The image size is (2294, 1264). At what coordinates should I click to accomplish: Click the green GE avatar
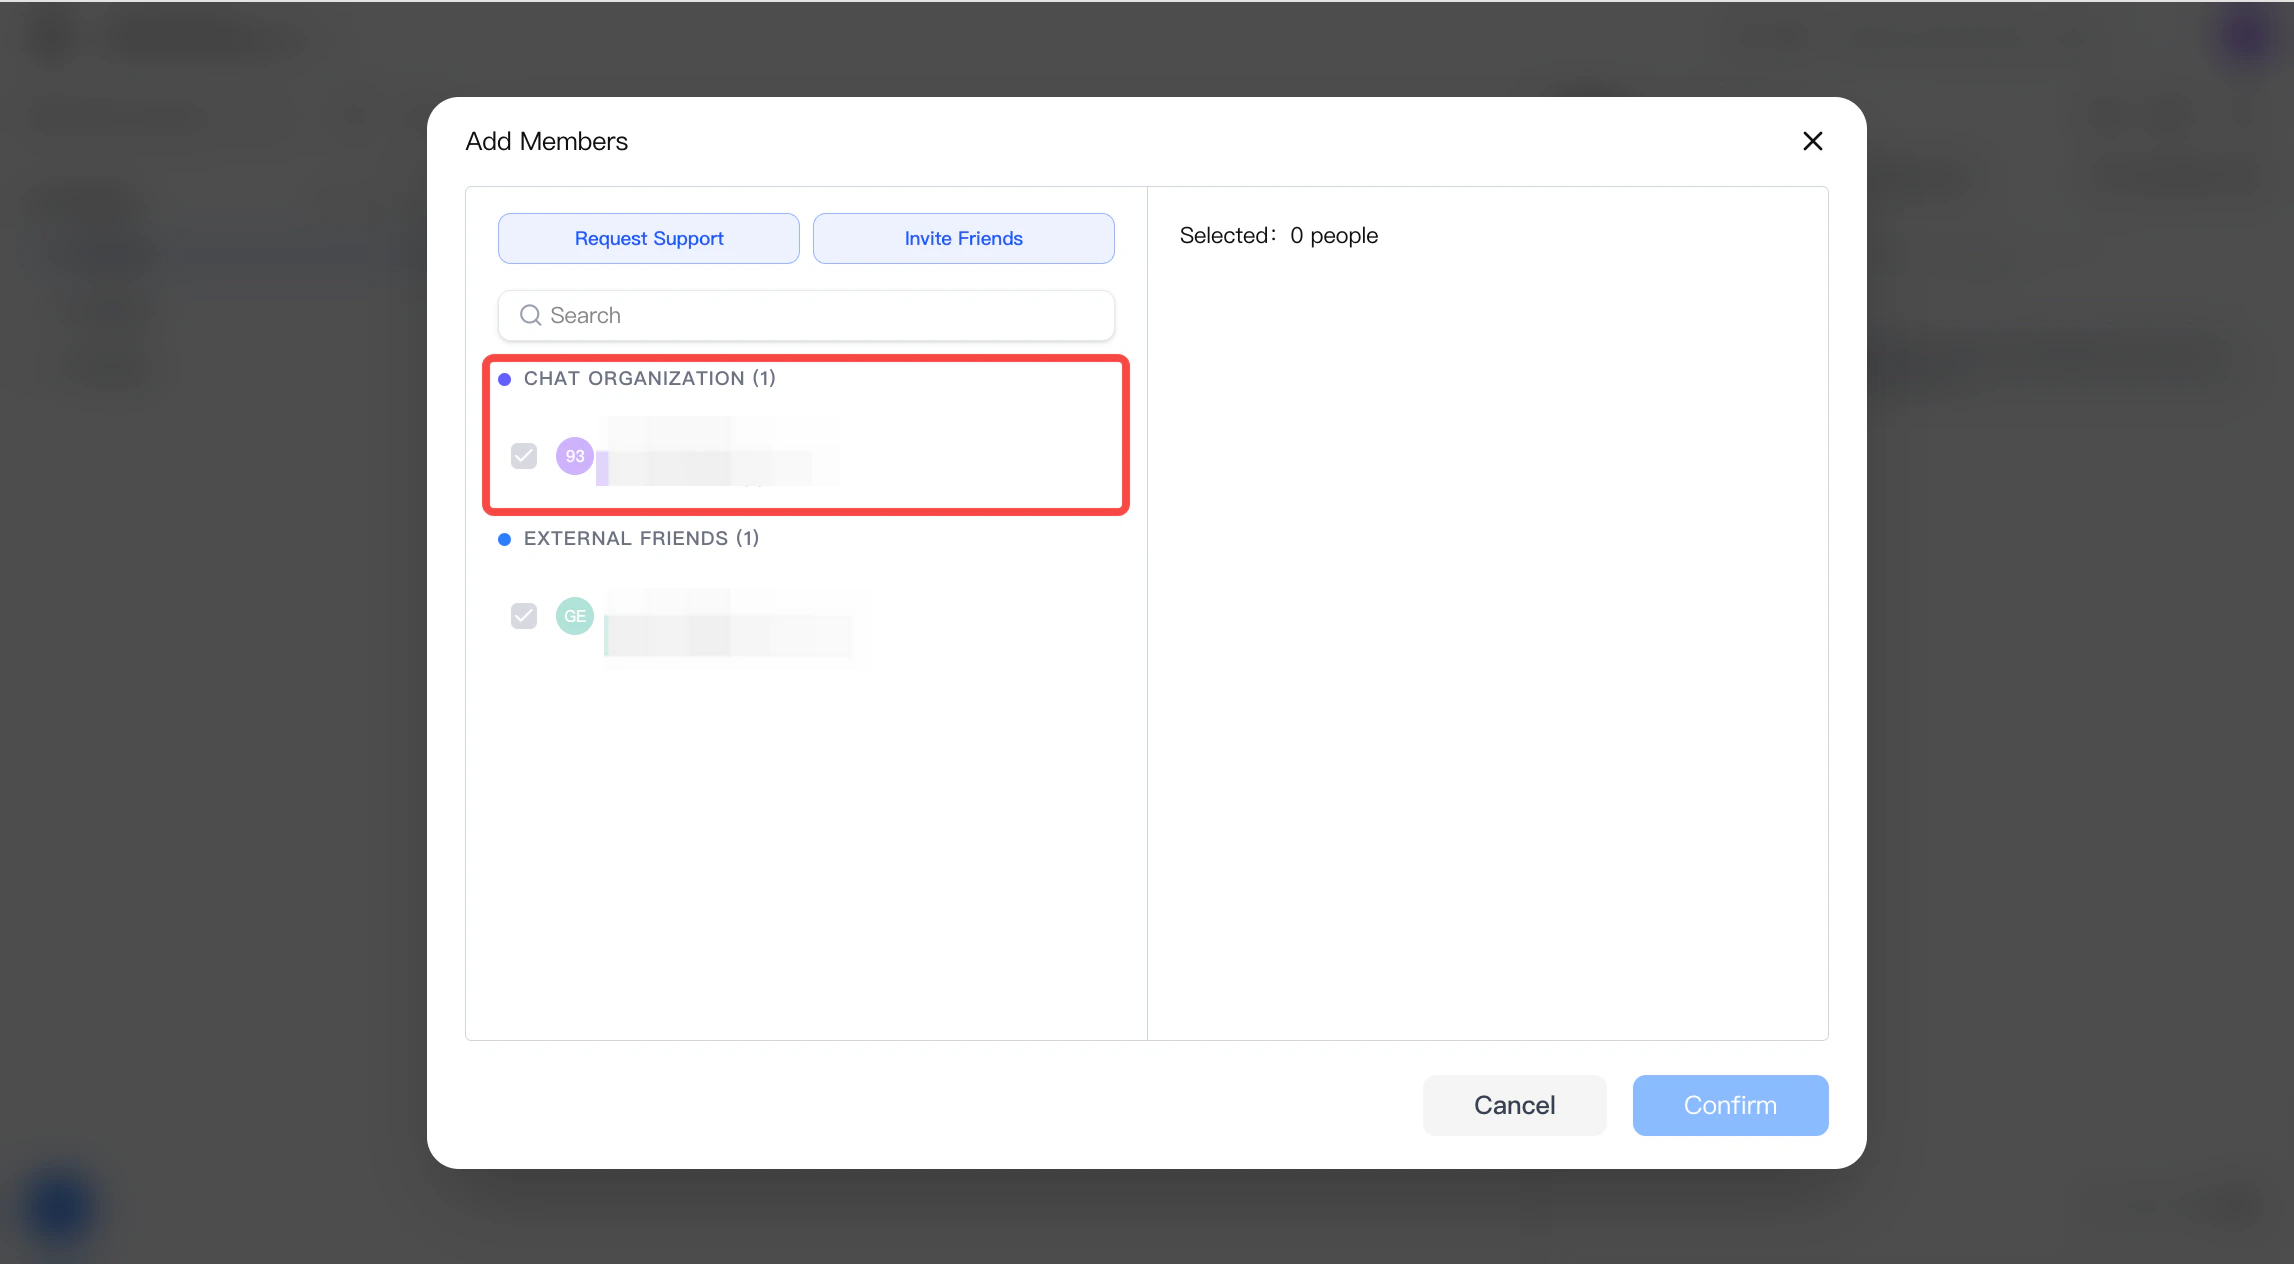pos(575,616)
